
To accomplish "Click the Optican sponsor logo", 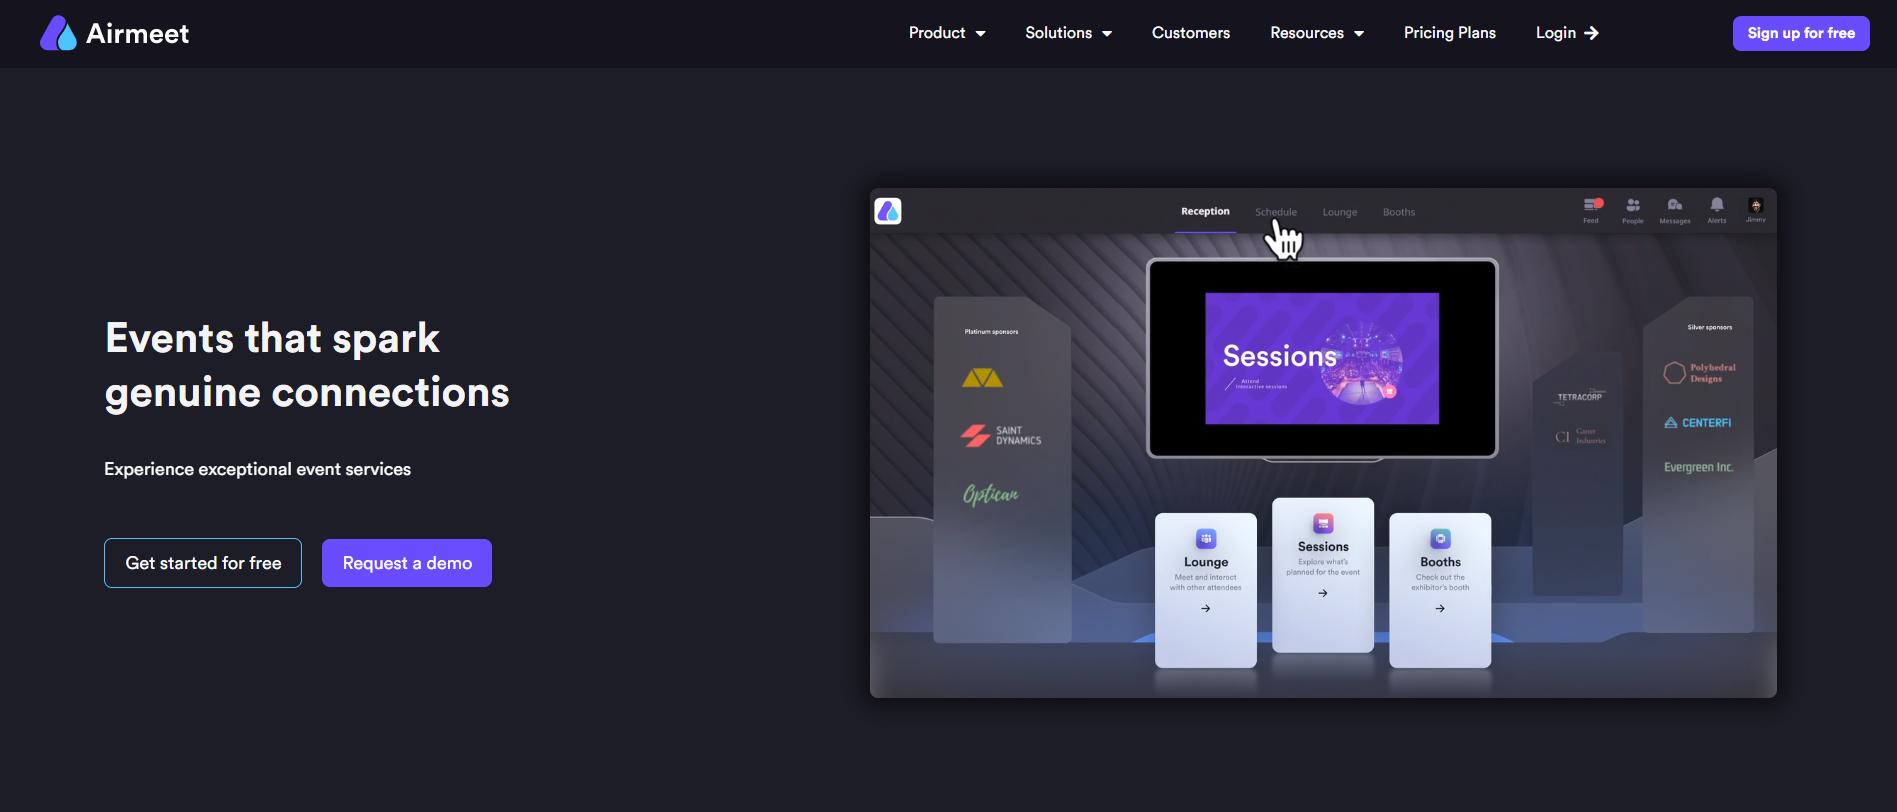I will click(991, 494).
